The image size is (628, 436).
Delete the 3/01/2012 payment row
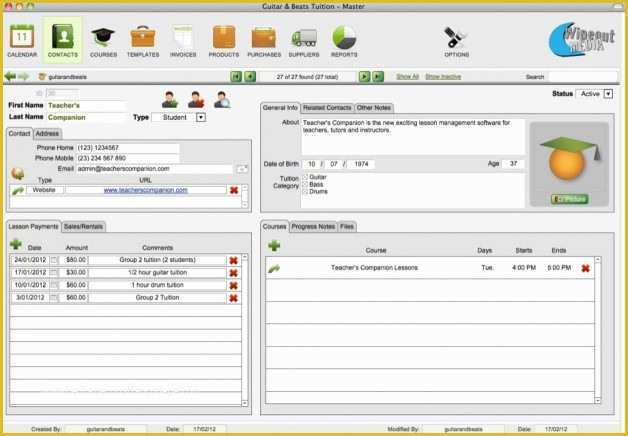click(x=233, y=298)
